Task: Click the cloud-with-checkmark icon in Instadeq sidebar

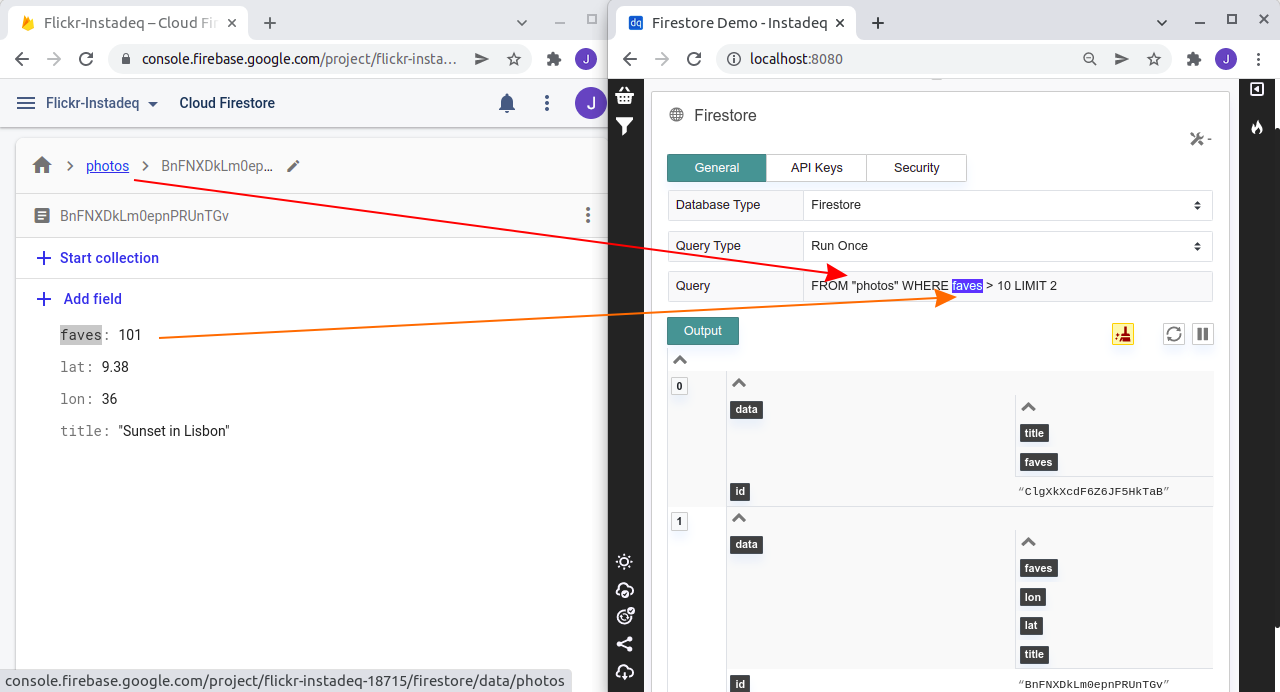Action: tap(625, 589)
